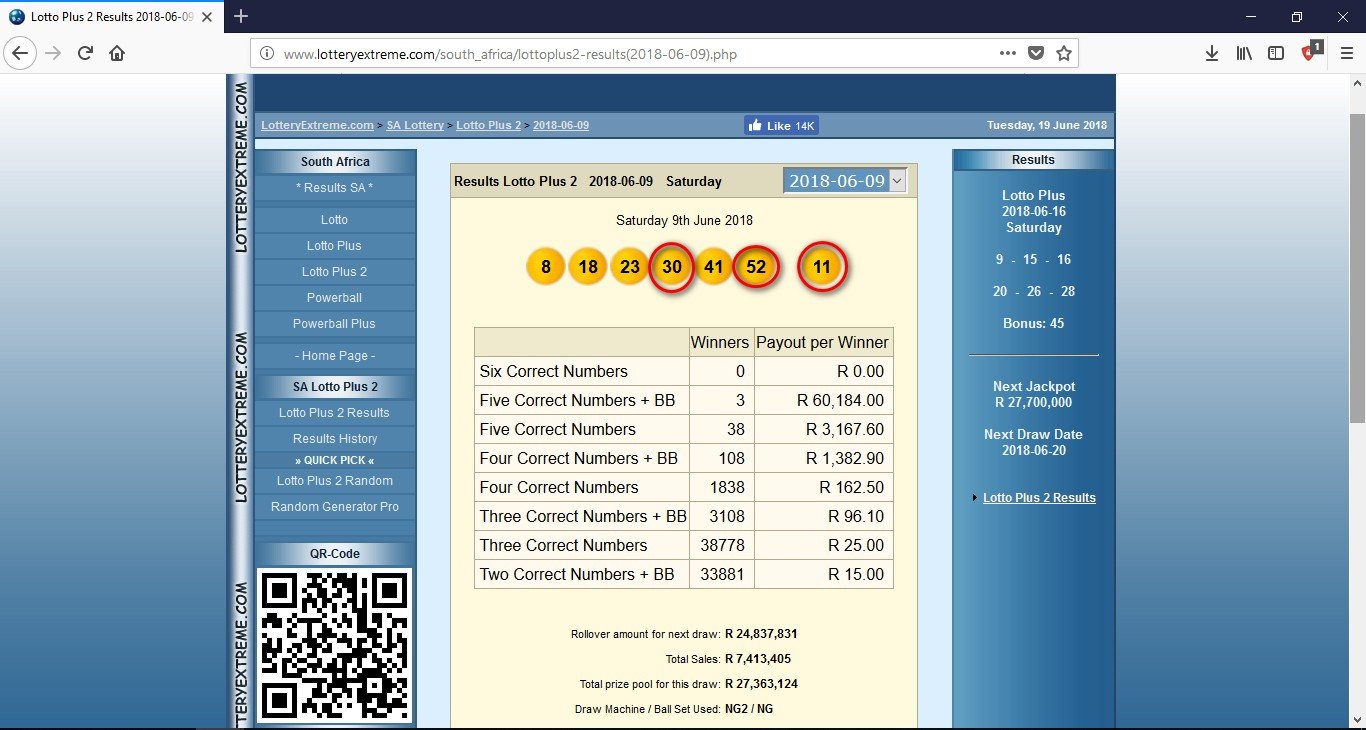
Task: Click the R 60,184.00 payout cell
Action: tap(823, 400)
